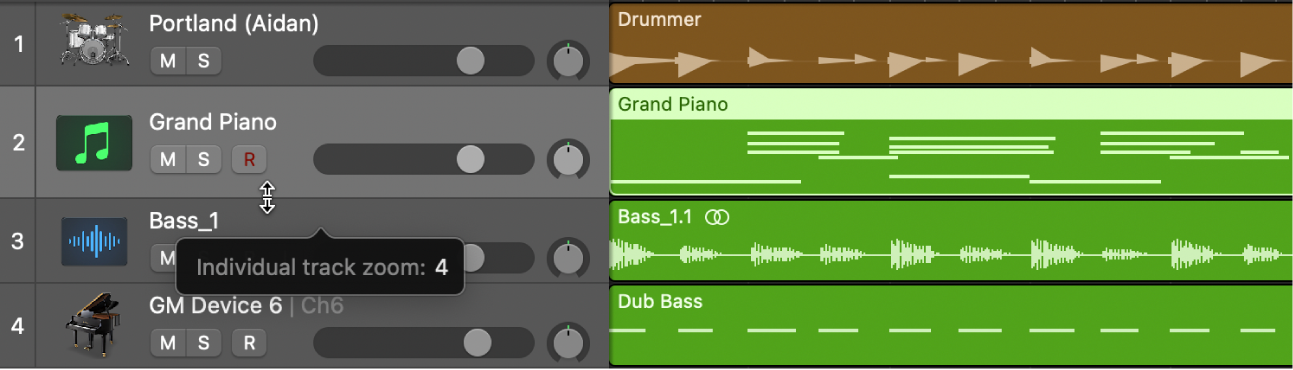
Task: Mute the GM Device 6 track
Action: (168, 343)
